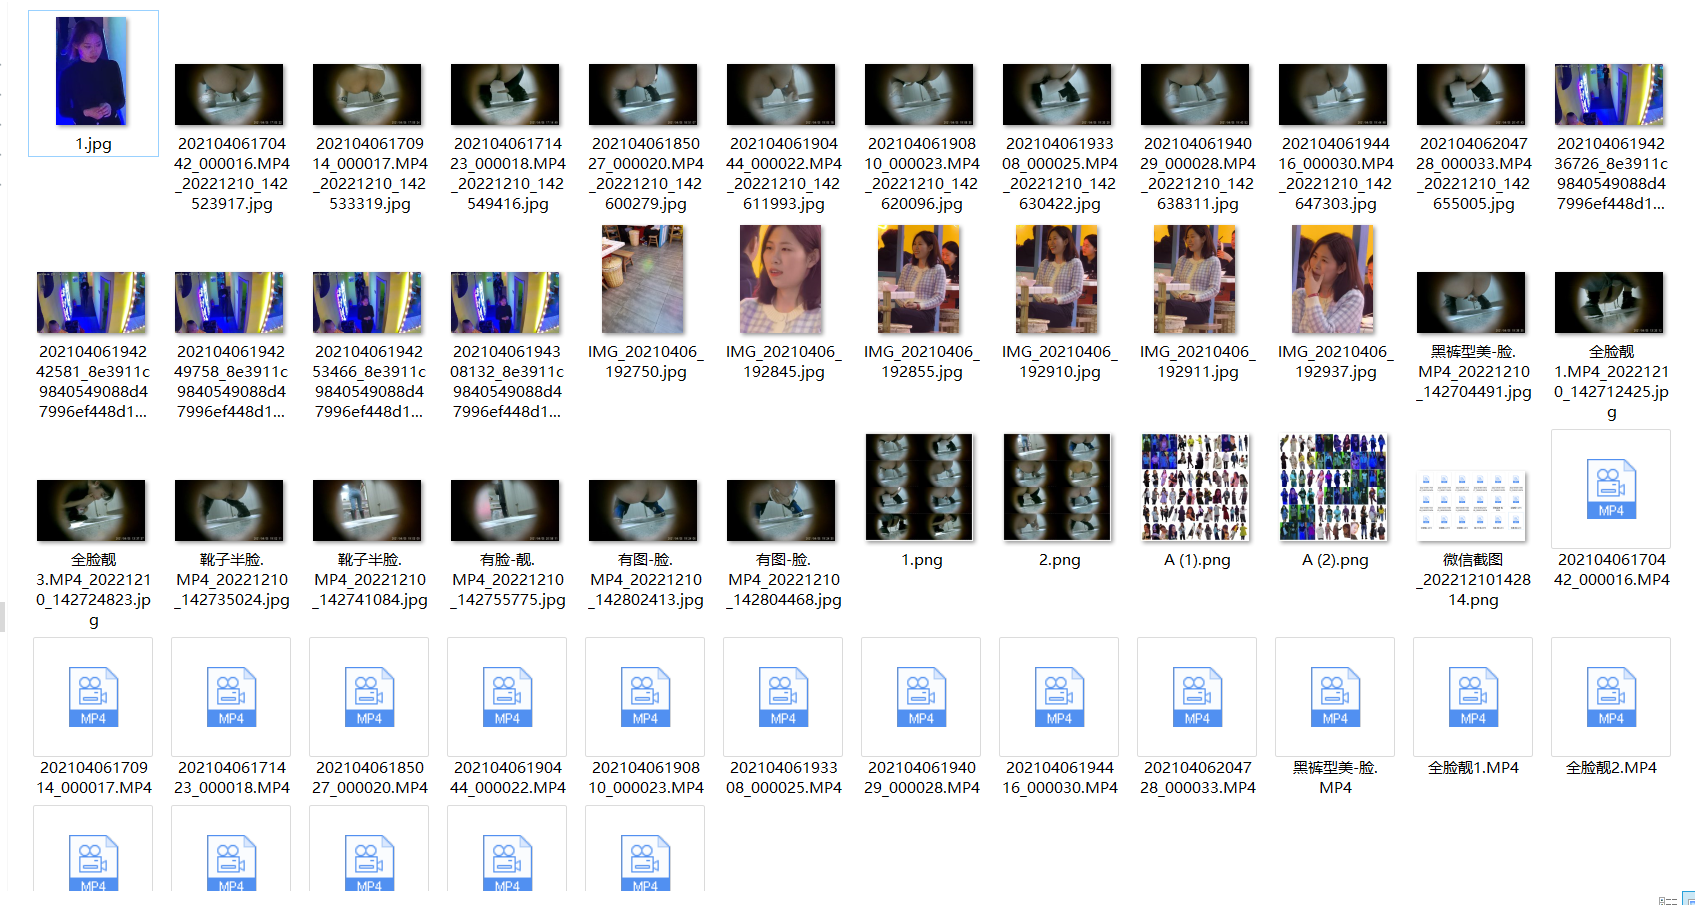Click the A (1).png thumbnail
Screen dimensions: 1695x905
(1196, 488)
